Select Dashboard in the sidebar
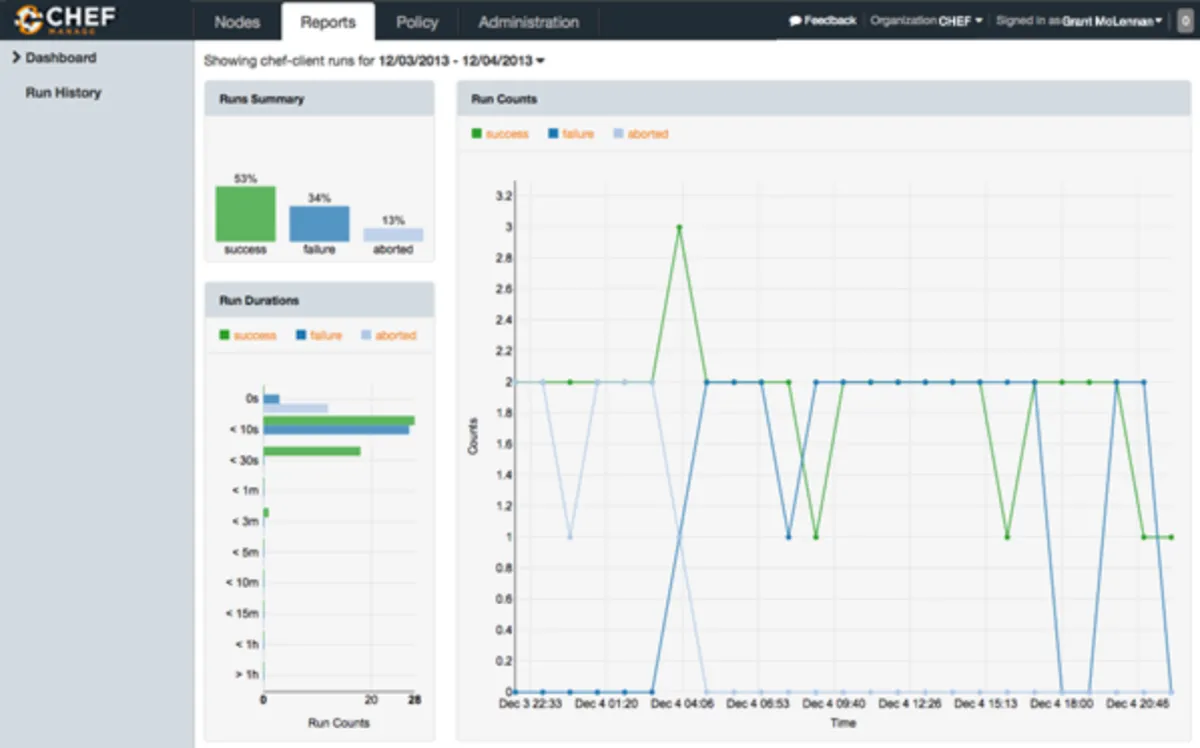 [60, 58]
